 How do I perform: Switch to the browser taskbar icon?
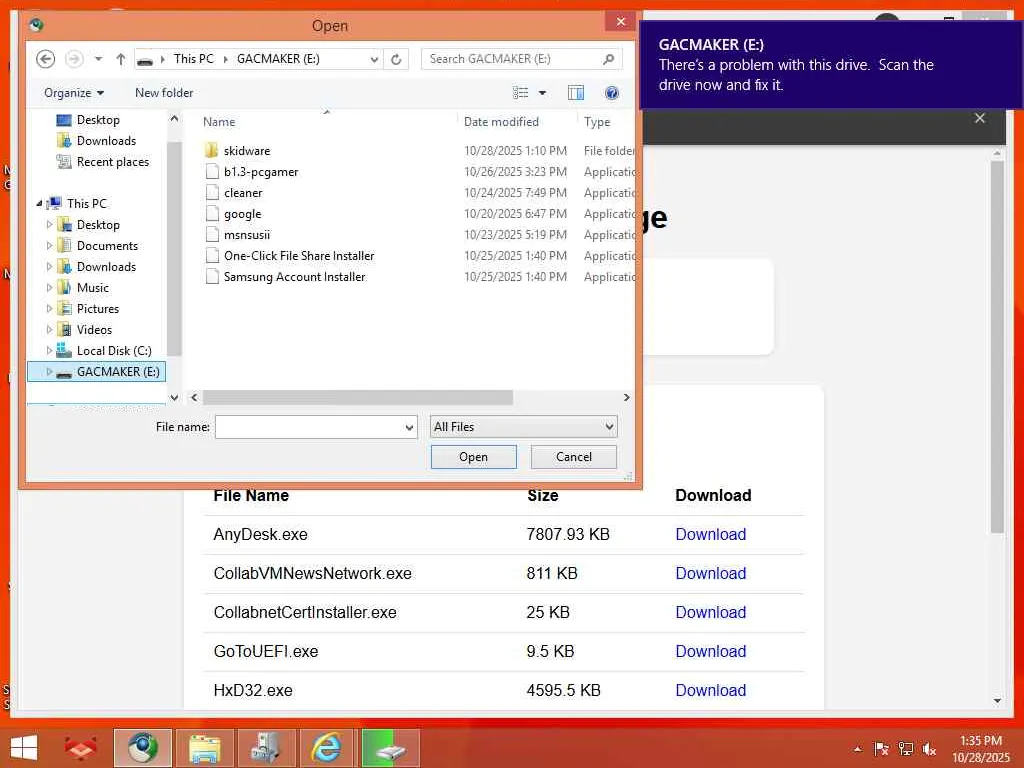[x=142, y=748]
